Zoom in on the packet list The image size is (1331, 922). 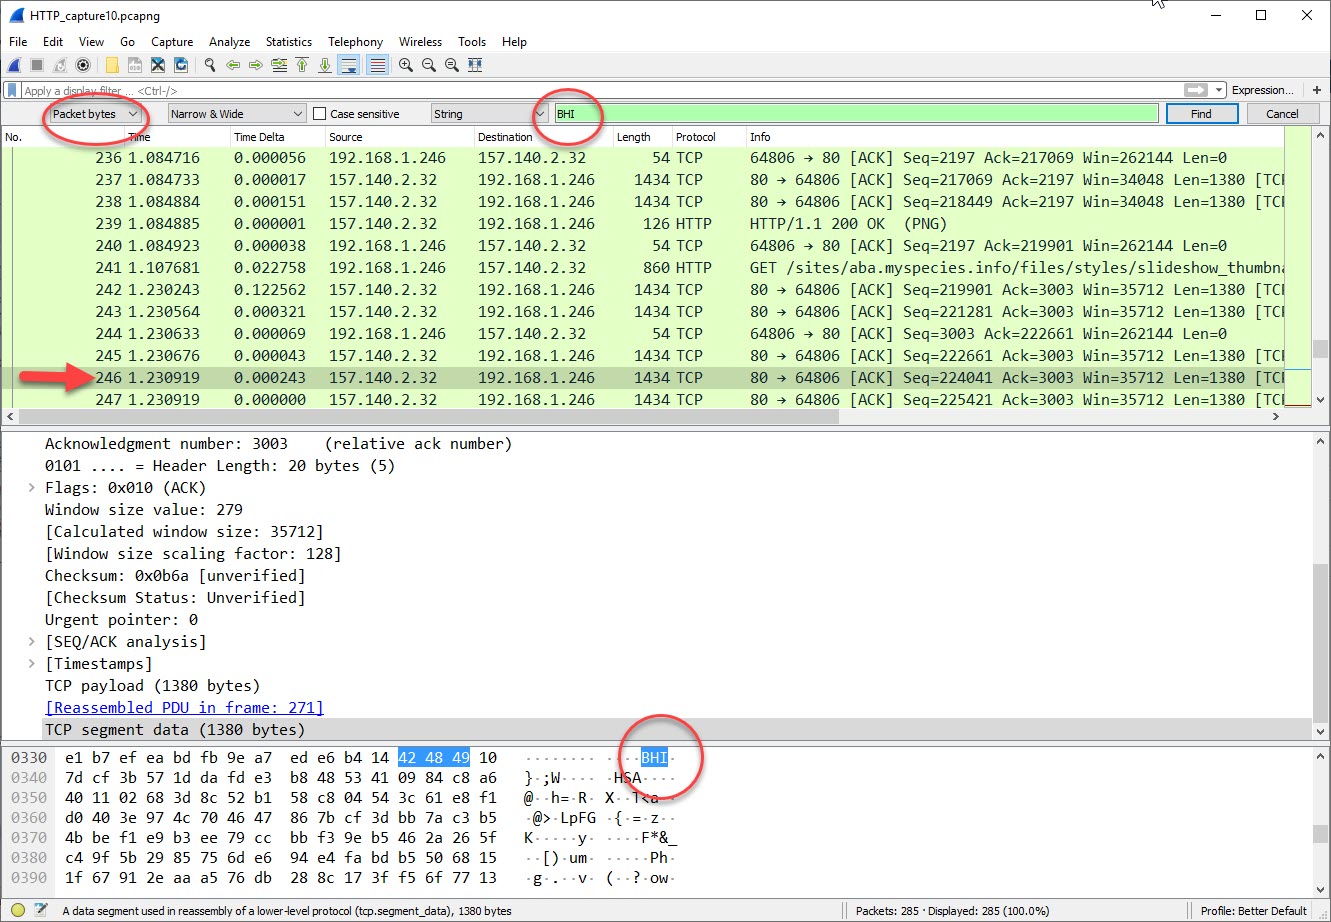405,65
